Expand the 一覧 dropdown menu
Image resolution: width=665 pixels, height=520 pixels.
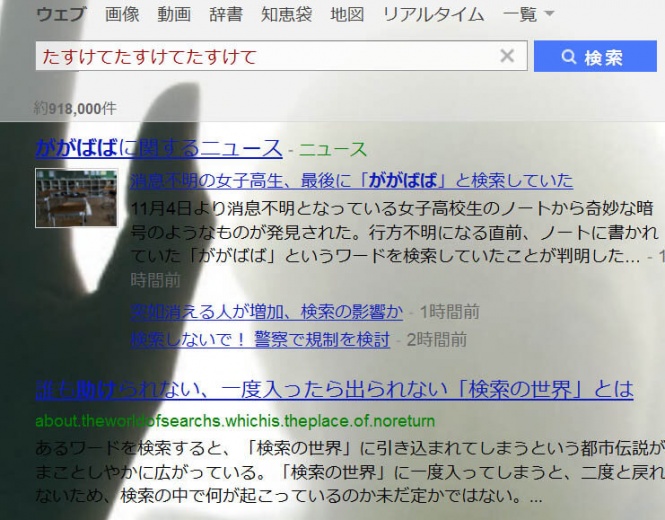tap(528, 15)
